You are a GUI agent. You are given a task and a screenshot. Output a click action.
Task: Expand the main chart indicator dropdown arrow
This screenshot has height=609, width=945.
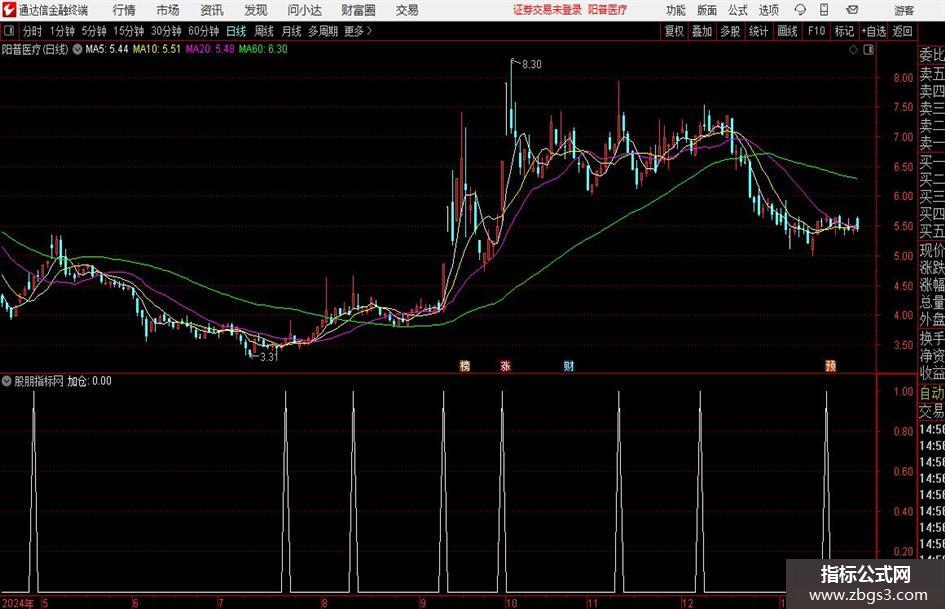coord(77,49)
